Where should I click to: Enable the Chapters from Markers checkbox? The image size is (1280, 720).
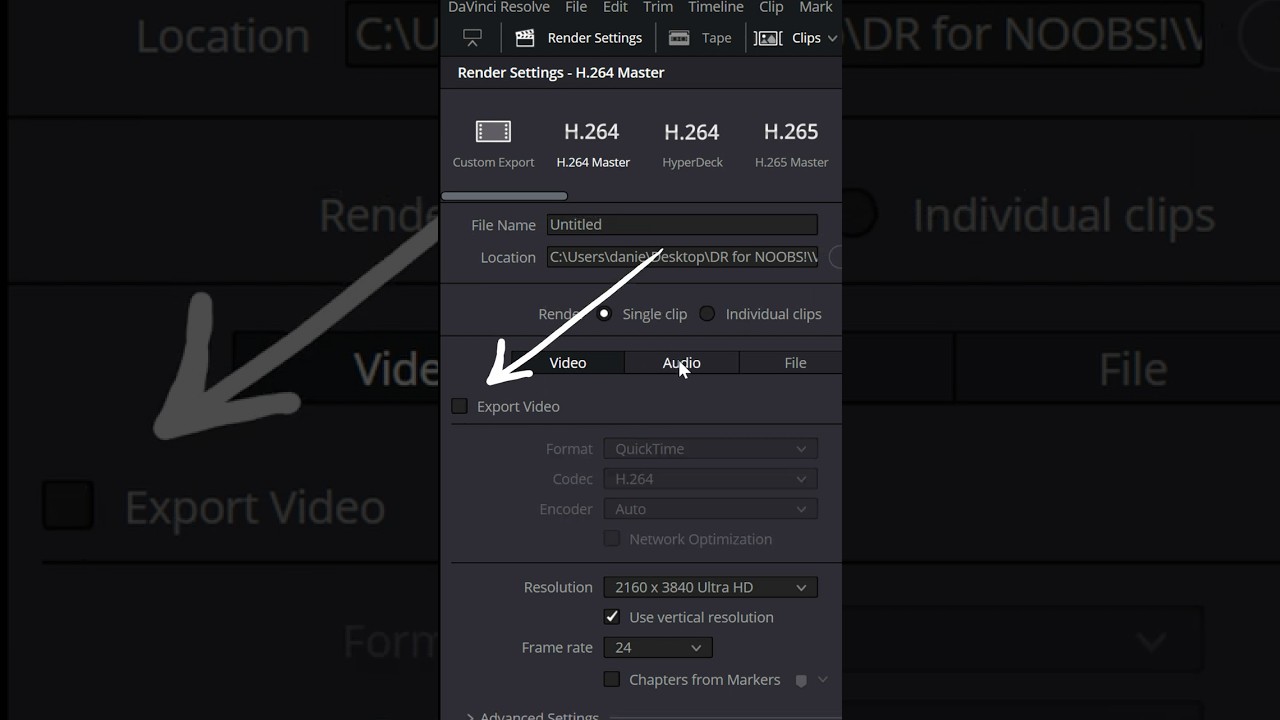[612, 679]
